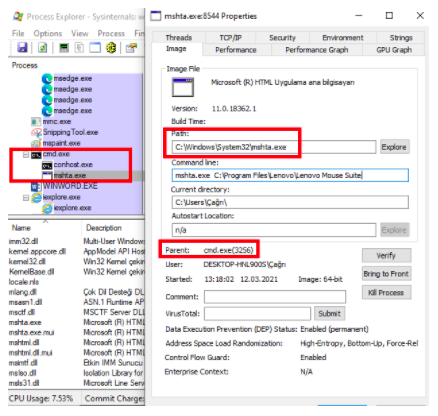This screenshot has width=438, height=416.
Task: Switch to the Performance tab
Action: click(x=236, y=50)
